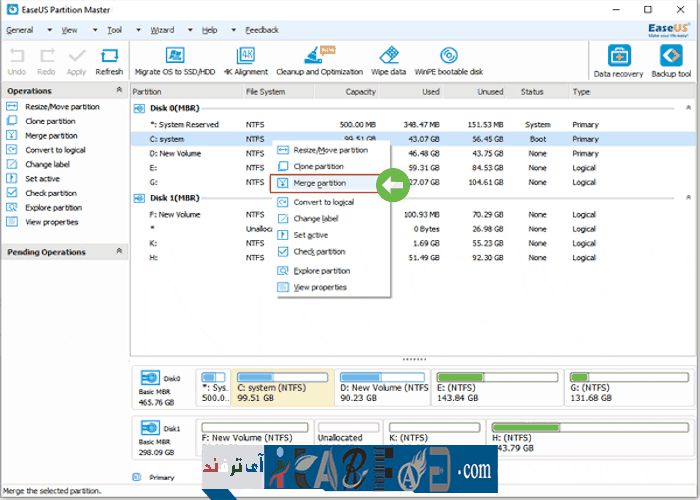
Task: Open the Wizard menu
Action: 162,30
